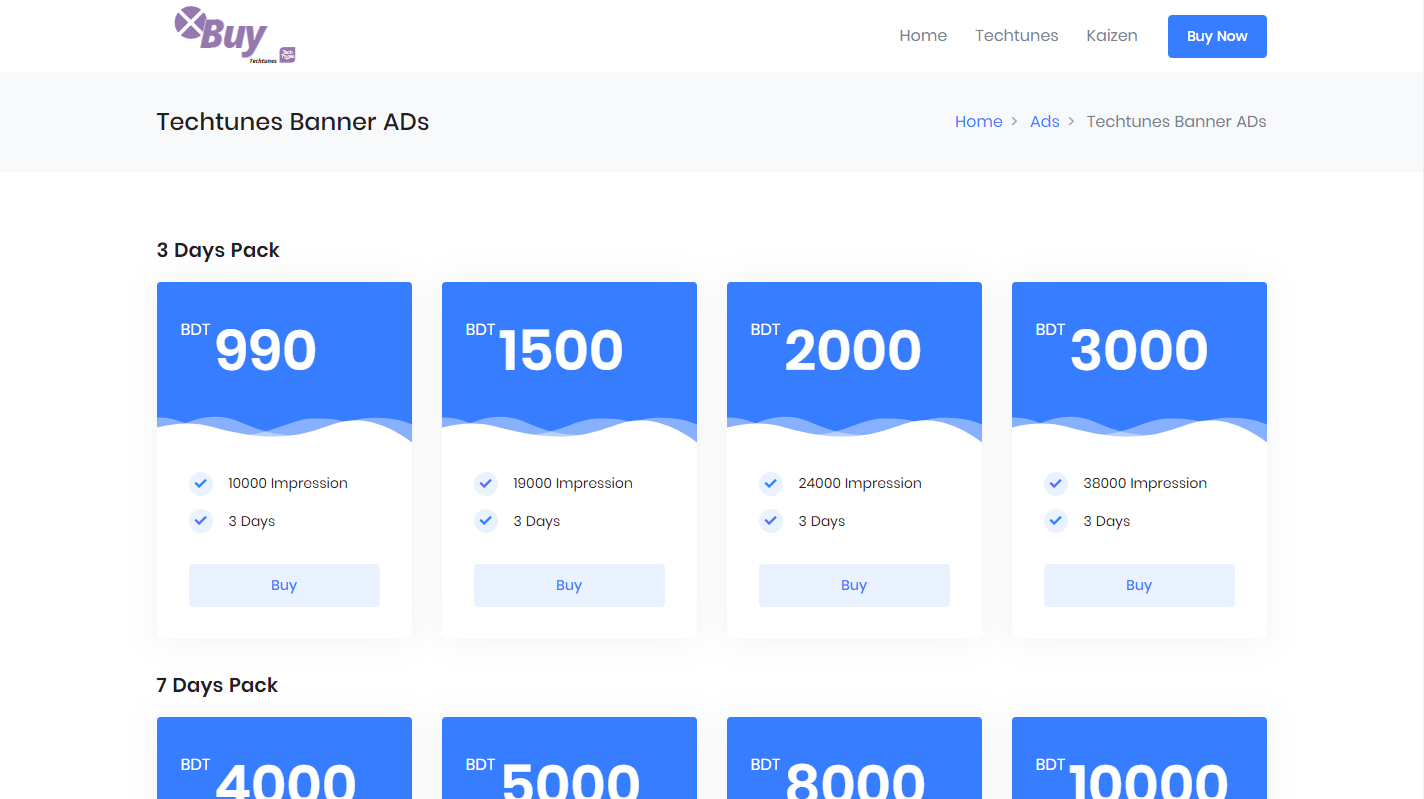Open Techtunes in the top navigation
This screenshot has height=799, width=1424.
tap(1017, 36)
